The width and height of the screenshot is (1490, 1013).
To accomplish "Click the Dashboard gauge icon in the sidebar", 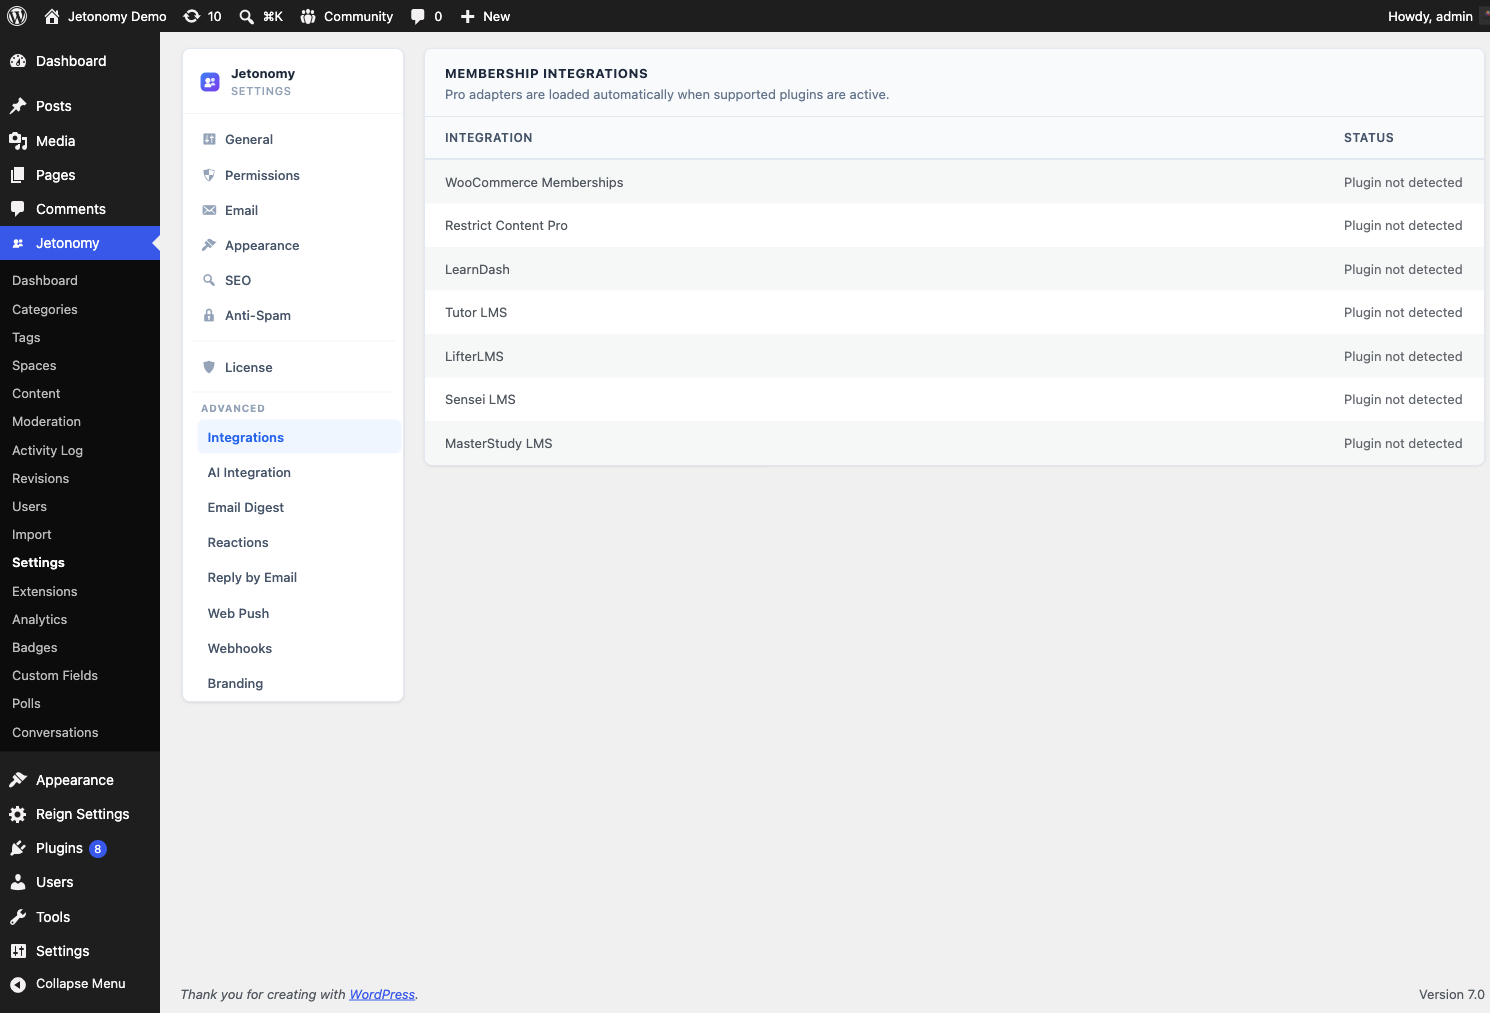I will click(18, 61).
